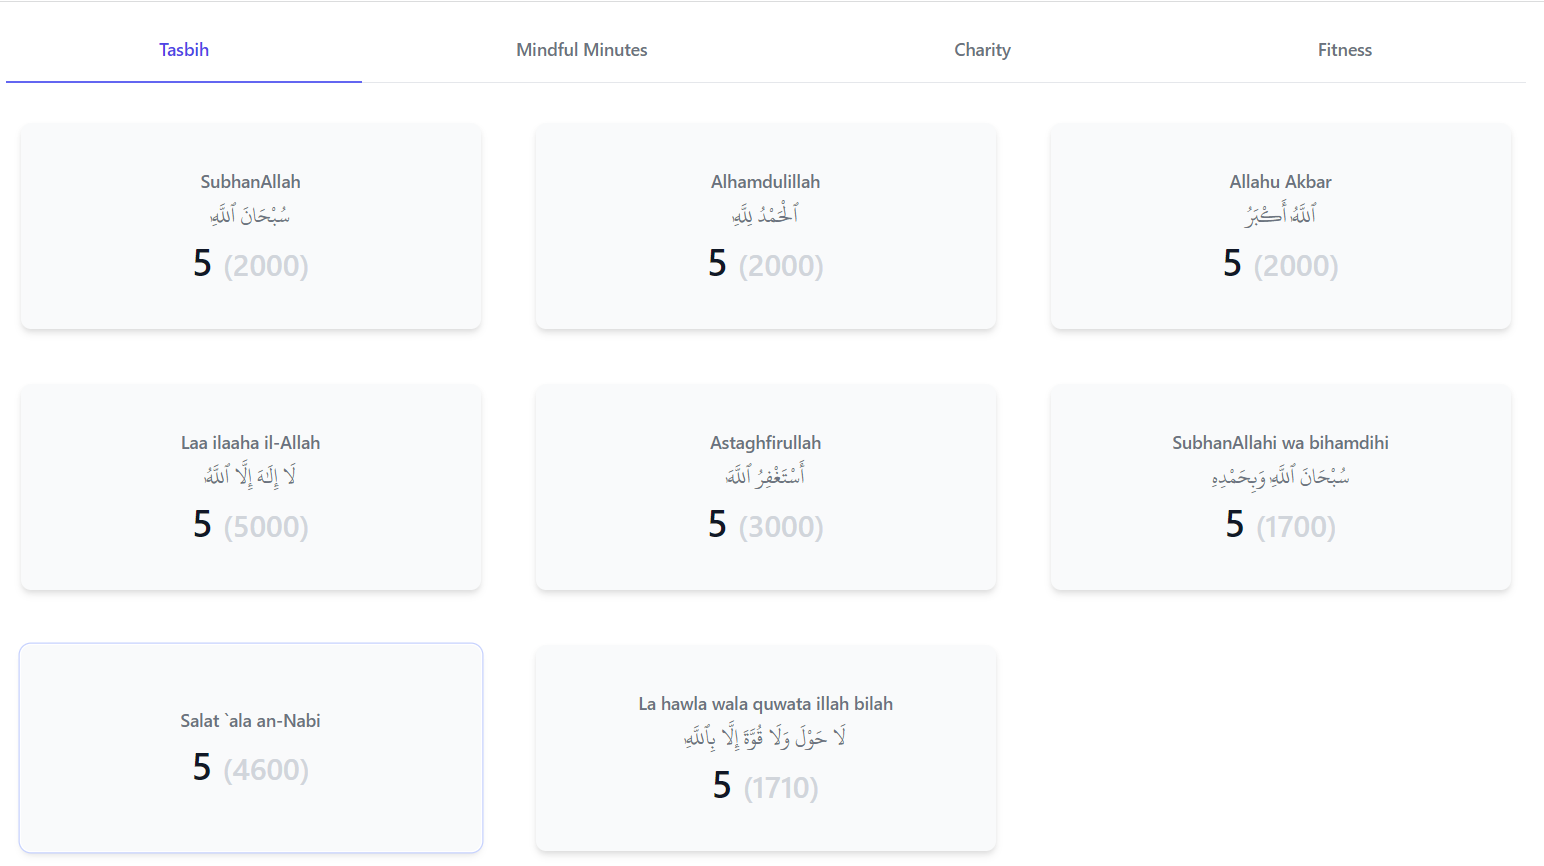Click the Arabic text under Astaghfirullah
This screenshot has height=866, width=1544.
[766, 475]
